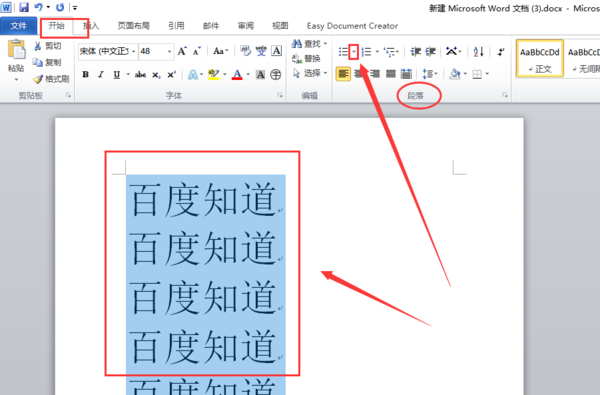The width and height of the screenshot is (600, 395).
Task: Click the 替换 replace button
Action: [x=307, y=58]
